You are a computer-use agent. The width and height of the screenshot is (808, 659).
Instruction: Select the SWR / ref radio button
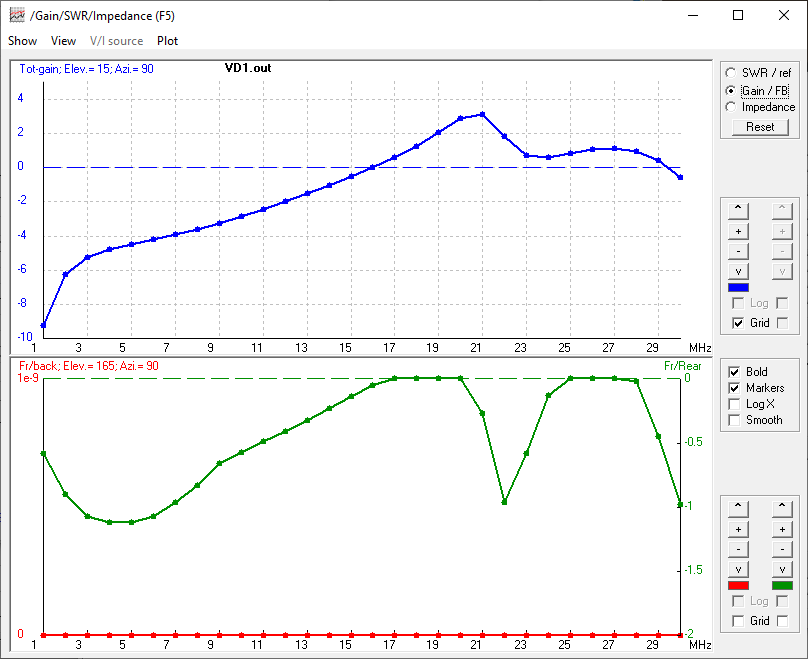732,73
